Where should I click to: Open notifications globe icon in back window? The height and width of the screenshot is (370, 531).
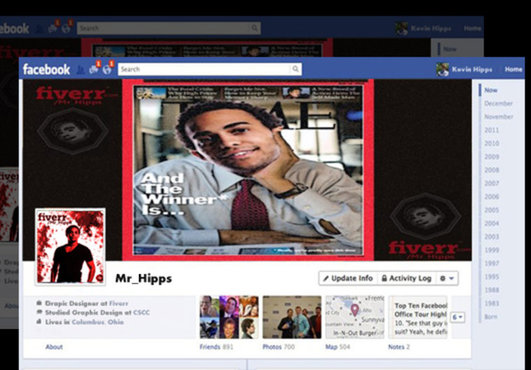pyautogui.click(x=66, y=28)
